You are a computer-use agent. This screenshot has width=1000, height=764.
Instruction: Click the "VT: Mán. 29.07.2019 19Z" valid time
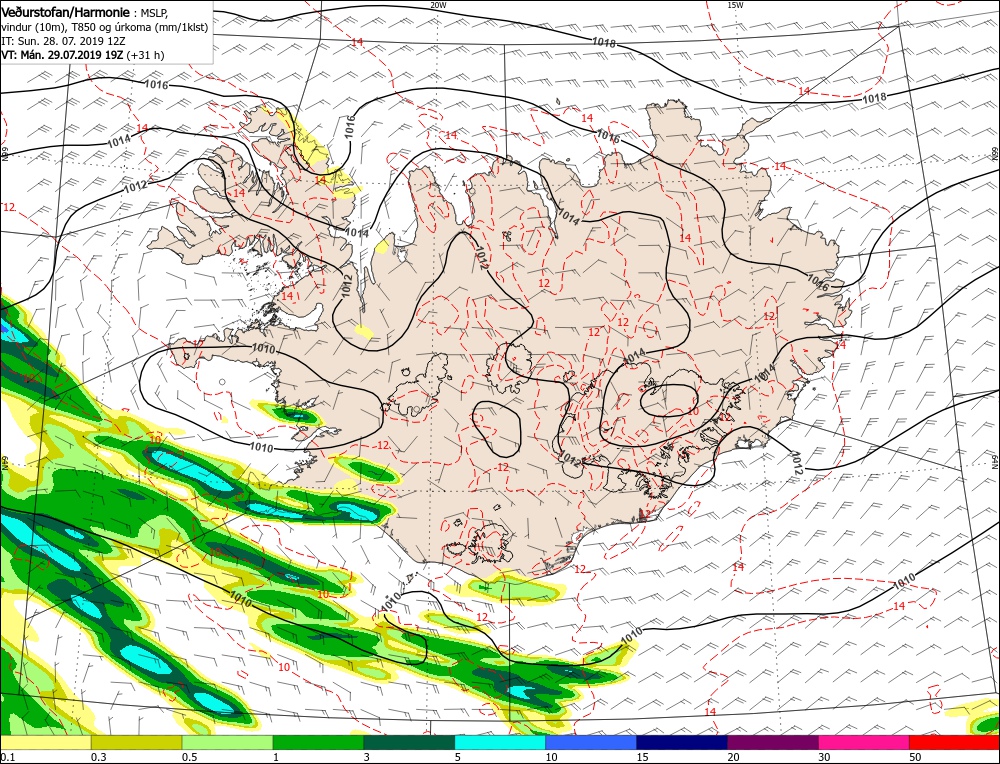(x=62, y=55)
